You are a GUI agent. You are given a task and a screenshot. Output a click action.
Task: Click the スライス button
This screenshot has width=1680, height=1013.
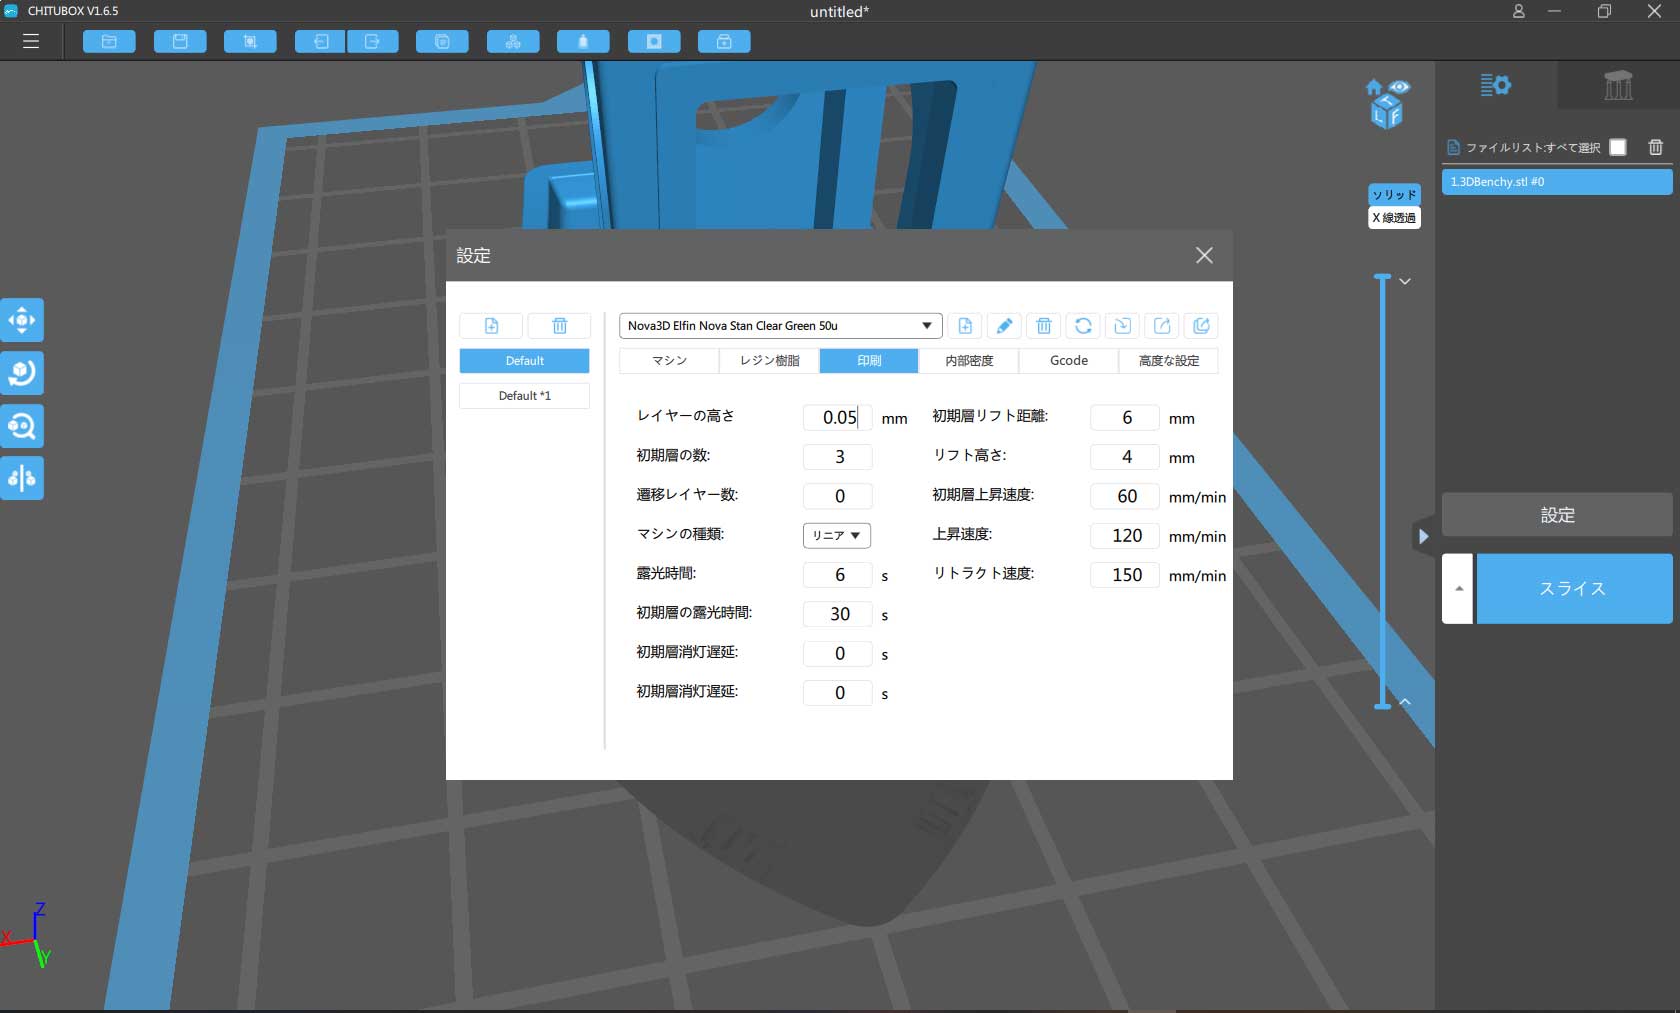(1573, 589)
